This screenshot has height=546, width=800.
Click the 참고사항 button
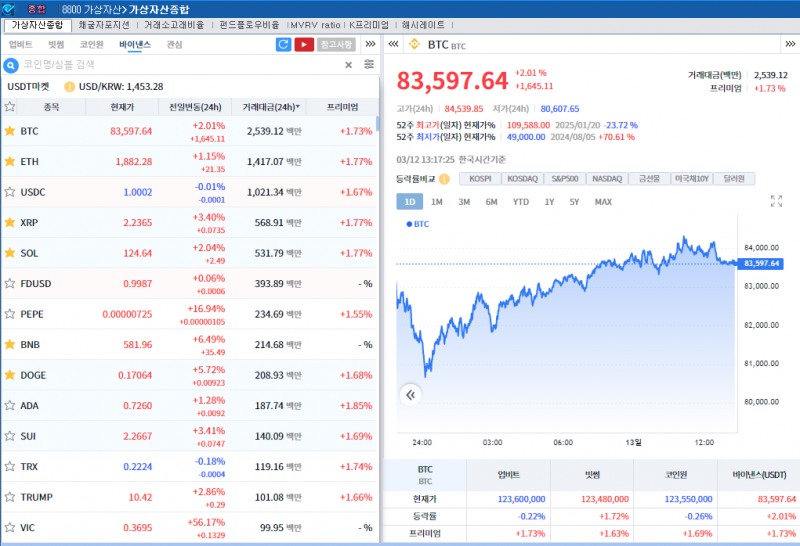[x=336, y=44]
